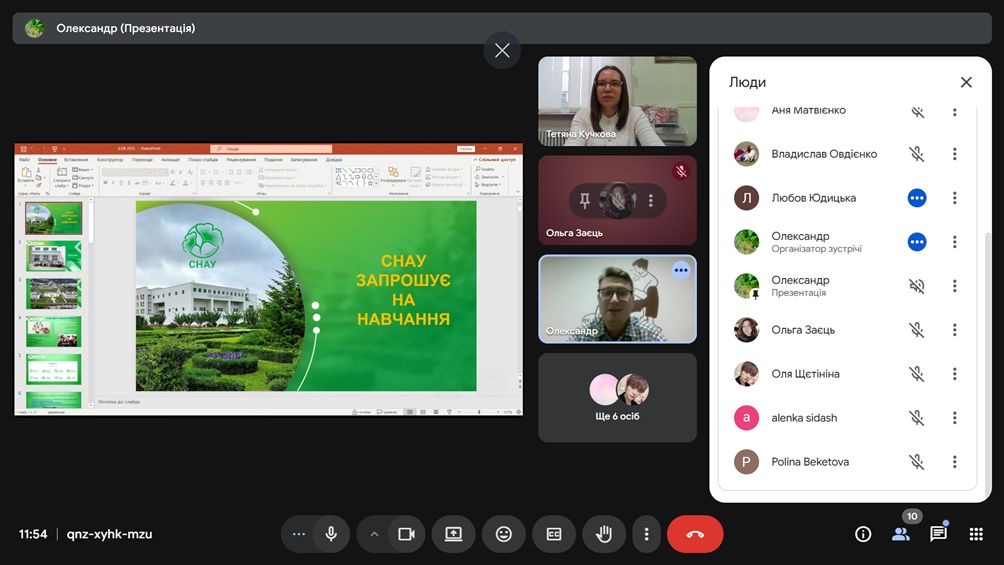Open the activities grid icon
Viewport: 1004px width, 565px height.
pos(976,534)
